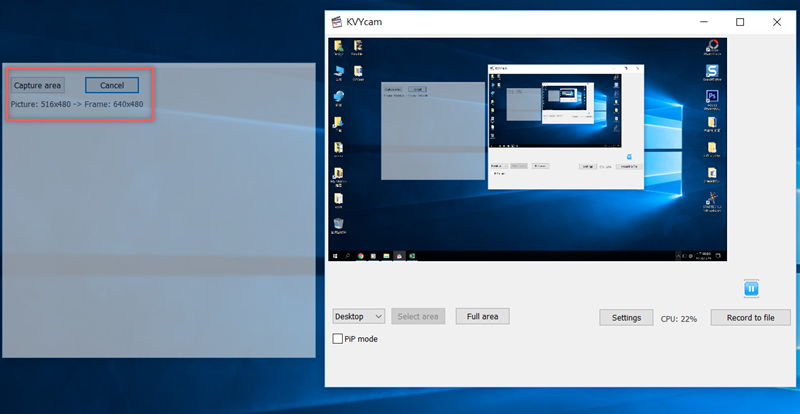This screenshot has width=800, height=414.
Task: Click the Full area button
Action: [483, 316]
